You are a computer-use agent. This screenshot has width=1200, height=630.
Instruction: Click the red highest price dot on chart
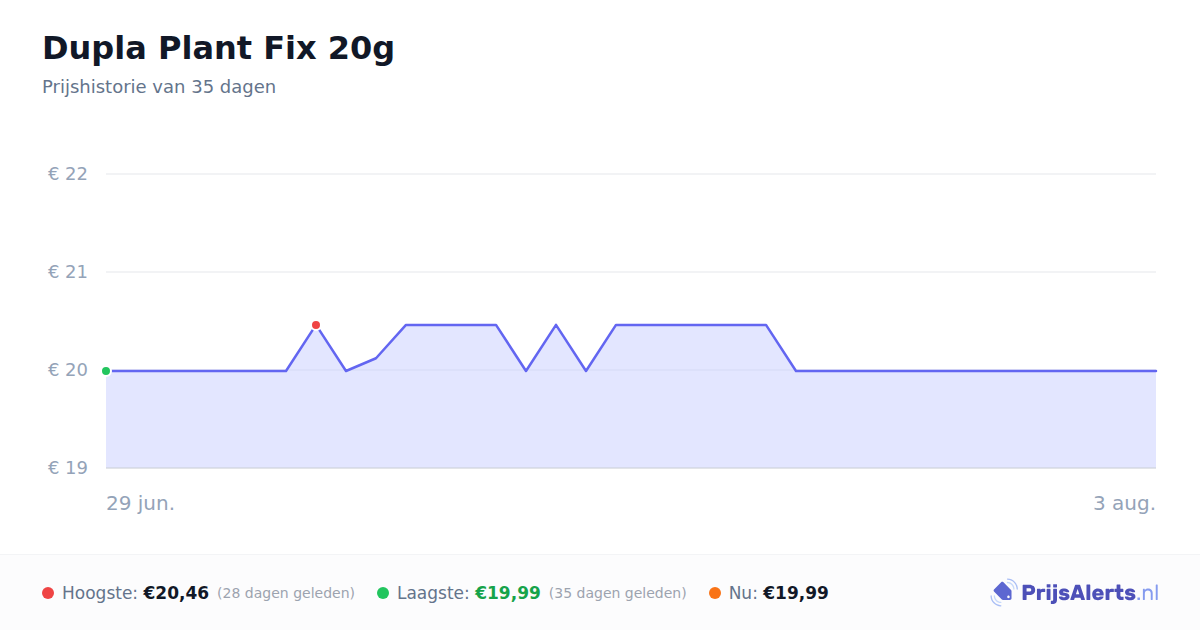(x=316, y=325)
